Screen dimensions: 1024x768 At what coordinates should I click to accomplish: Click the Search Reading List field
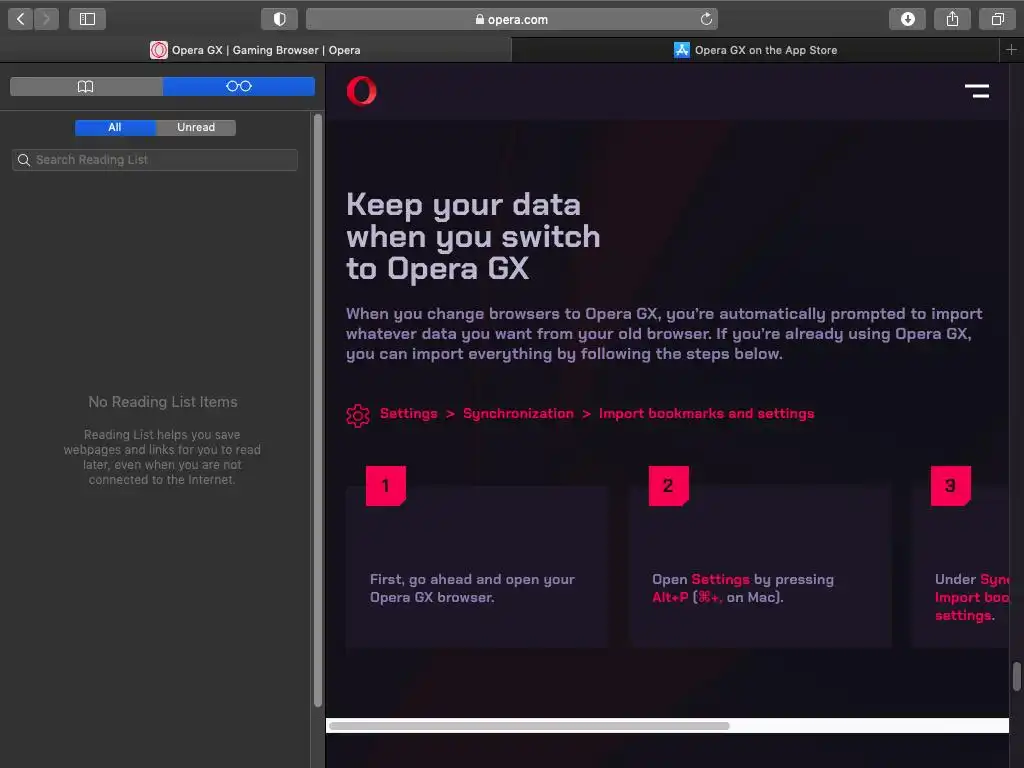(x=155, y=160)
